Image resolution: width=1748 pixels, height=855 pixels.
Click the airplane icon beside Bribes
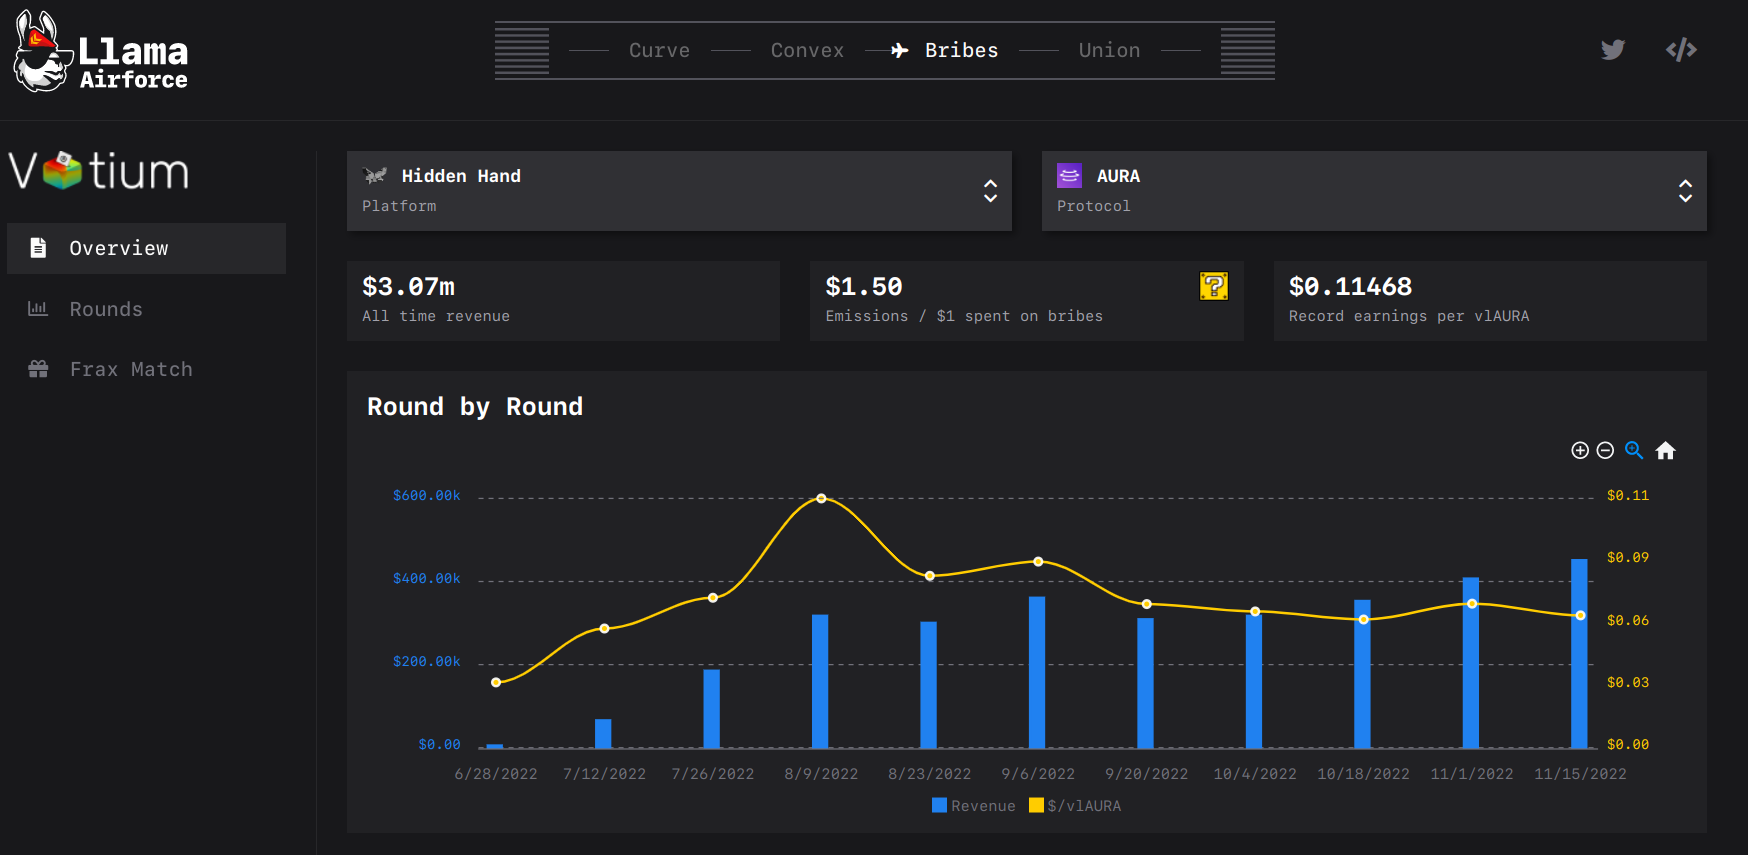point(900,50)
